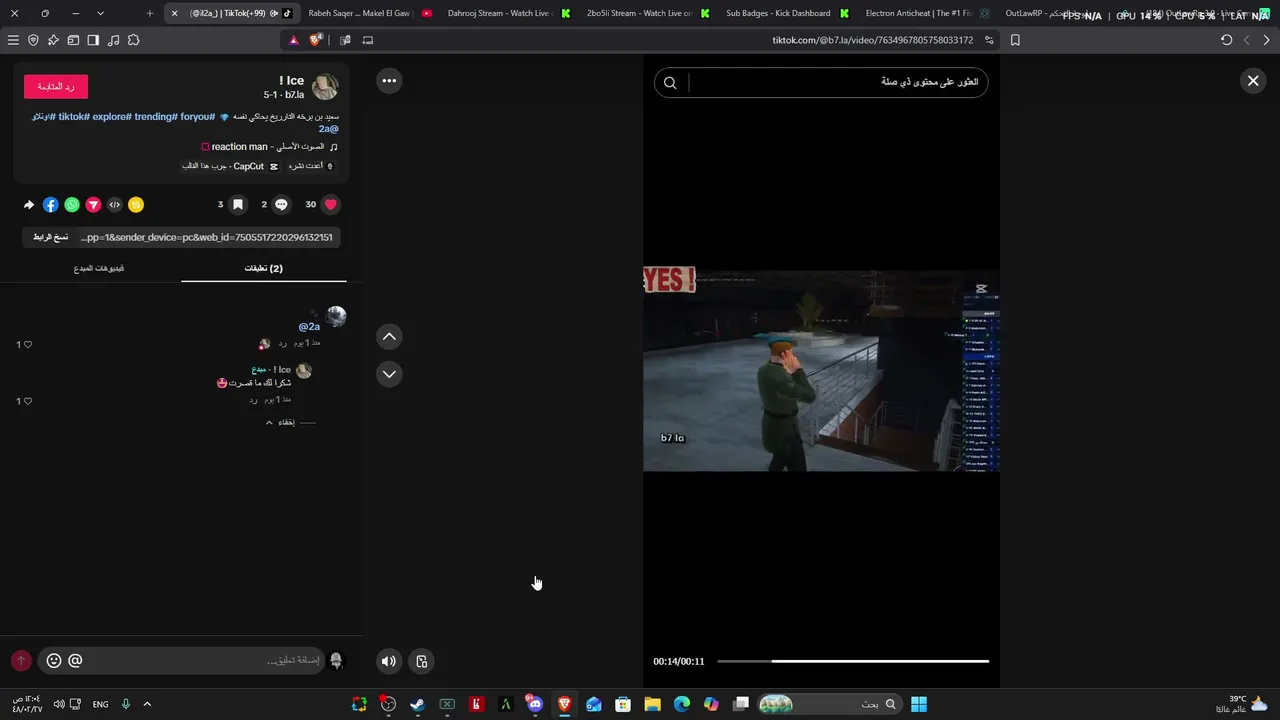The image size is (1280, 720).
Task: Click the video player frame
Action: tap(821, 370)
